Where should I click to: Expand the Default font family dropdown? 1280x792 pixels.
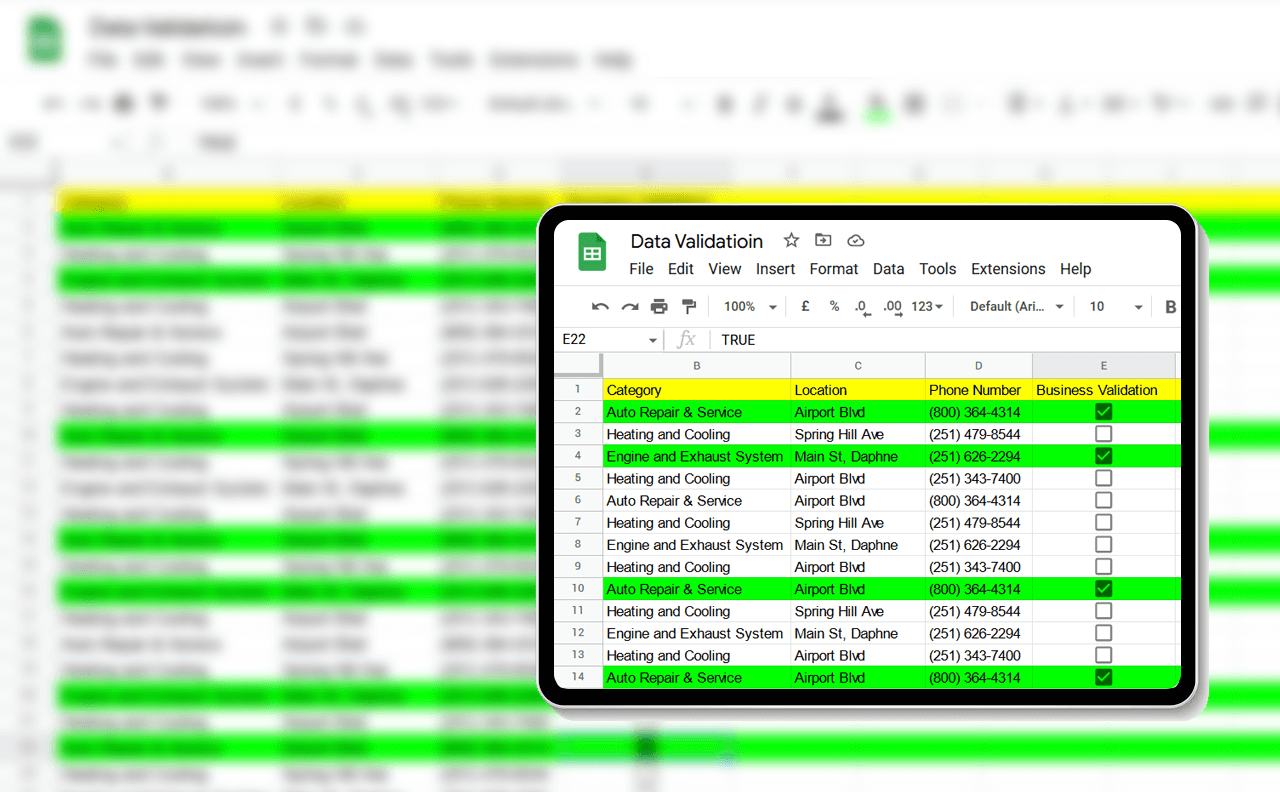point(1016,307)
